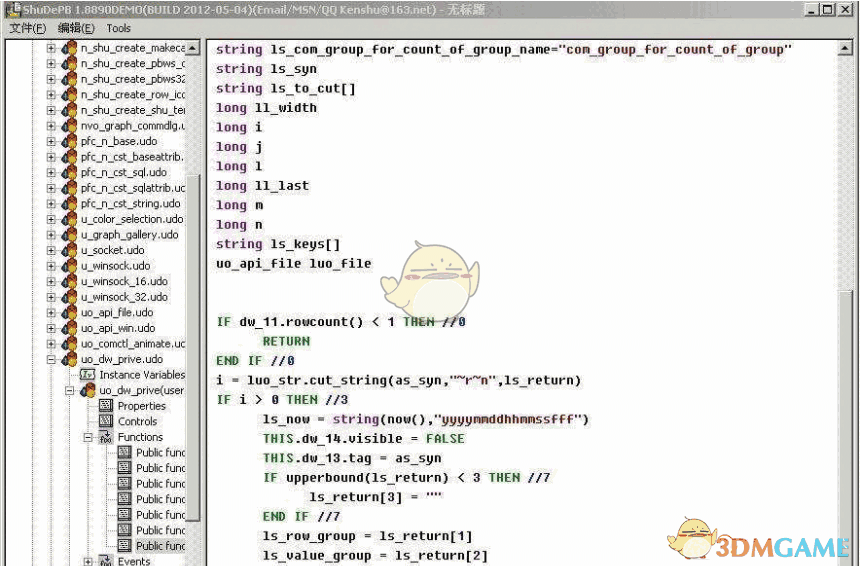Image resolution: width=860 pixels, height=566 pixels.
Task: Click the pfc_n_base.udo object icon
Action: click(x=68, y=141)
